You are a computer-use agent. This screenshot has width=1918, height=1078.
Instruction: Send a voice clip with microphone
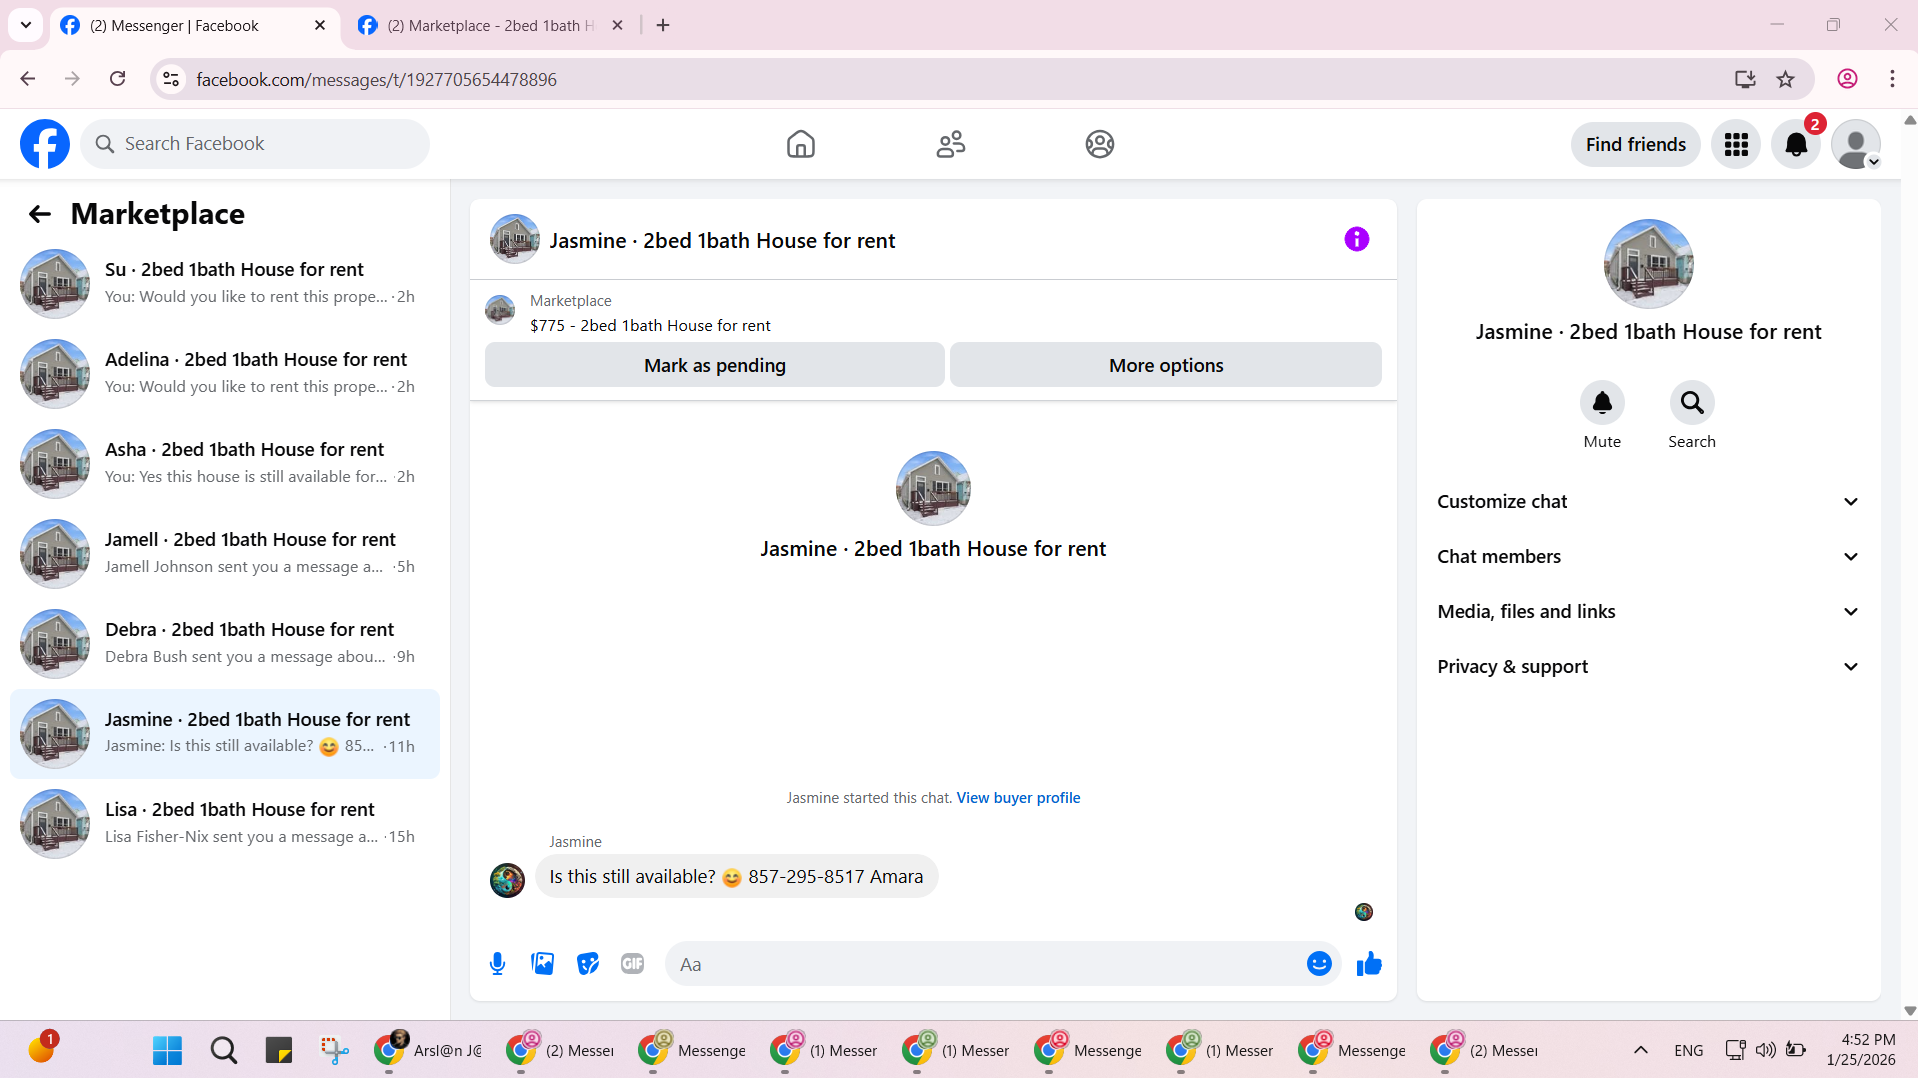coord(498,964)
